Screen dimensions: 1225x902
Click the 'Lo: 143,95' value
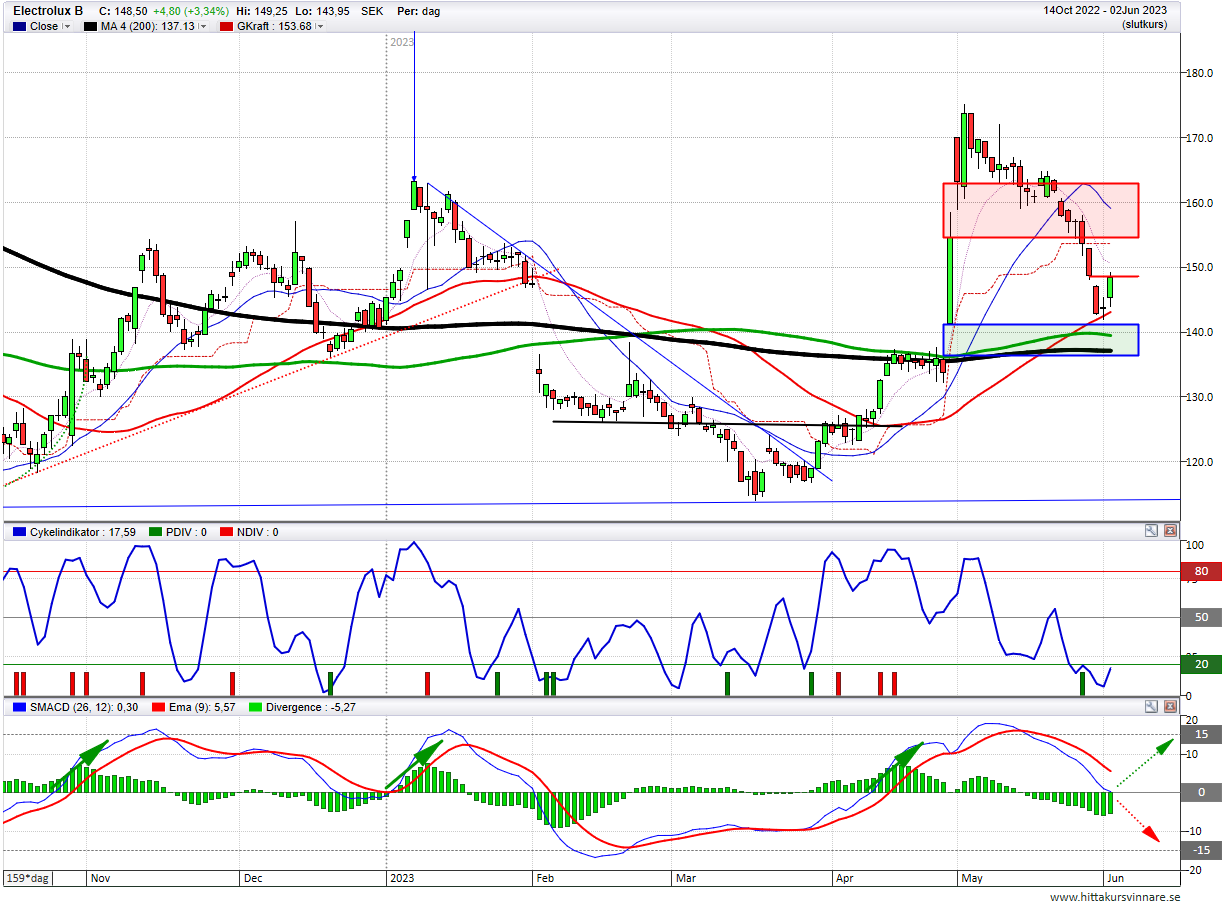321,11
